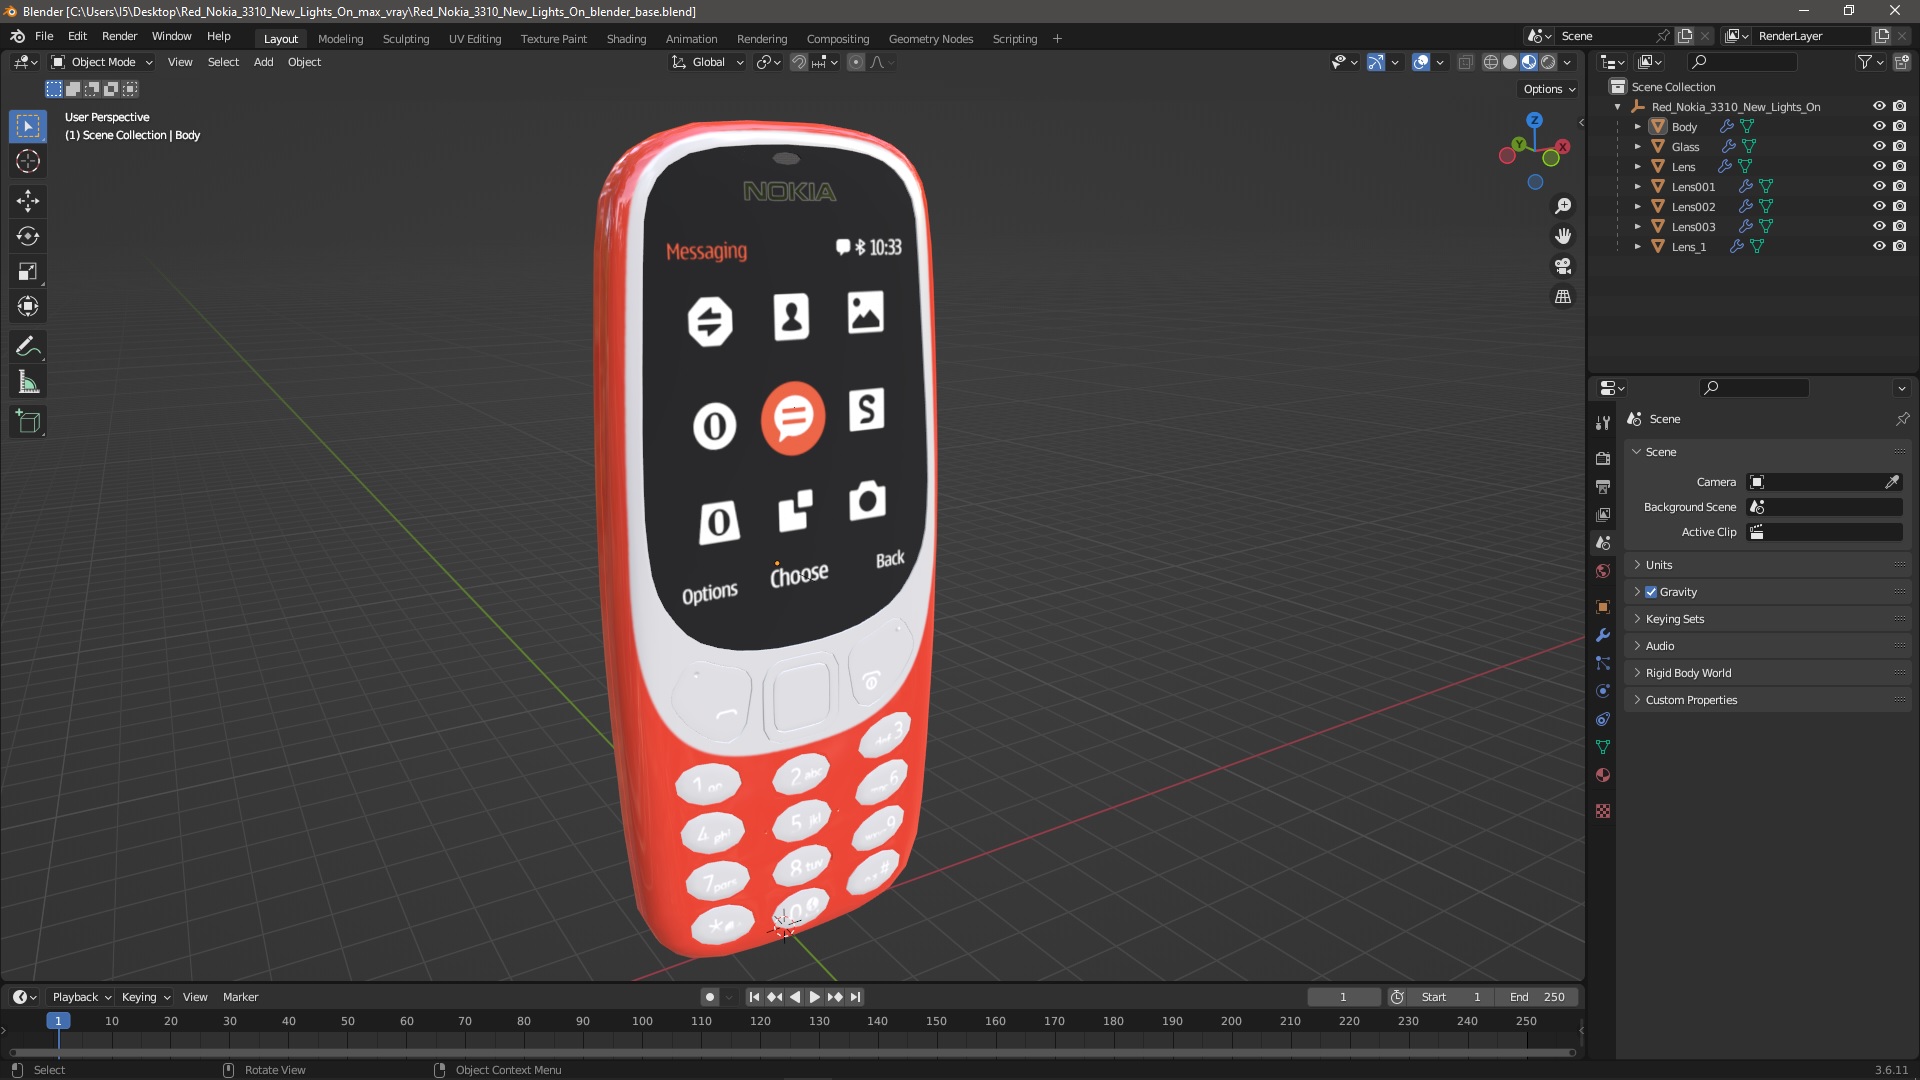Select the Measure tool
The image size is (1920, 1080).
[28, 383]
